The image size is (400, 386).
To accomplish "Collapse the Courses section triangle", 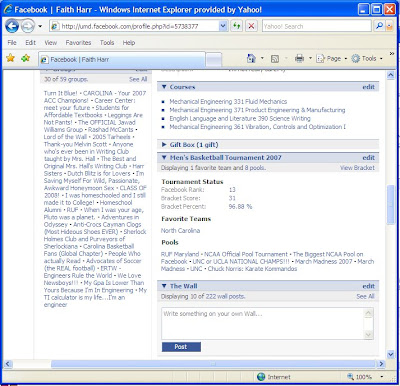I will pyautogui.click(x=164, y=87).
